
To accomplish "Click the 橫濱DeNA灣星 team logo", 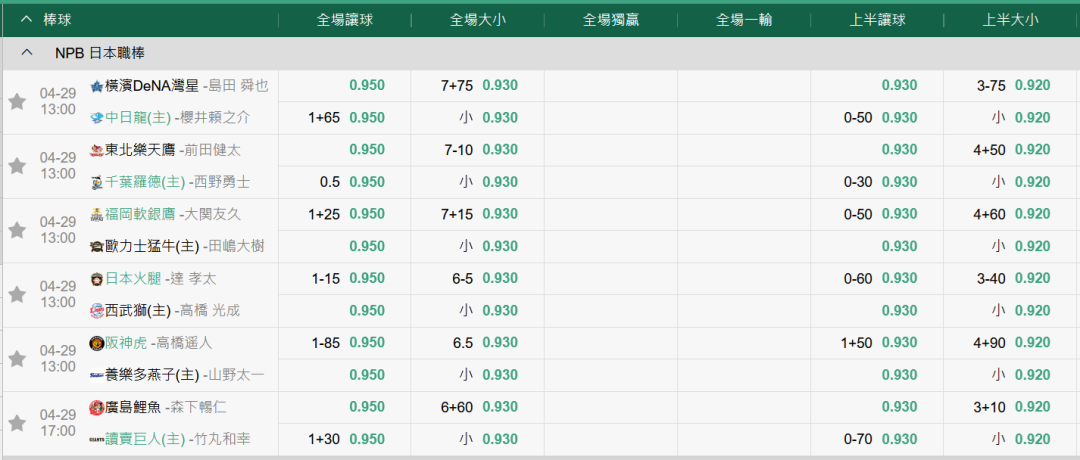I will (x=97, y=86).
